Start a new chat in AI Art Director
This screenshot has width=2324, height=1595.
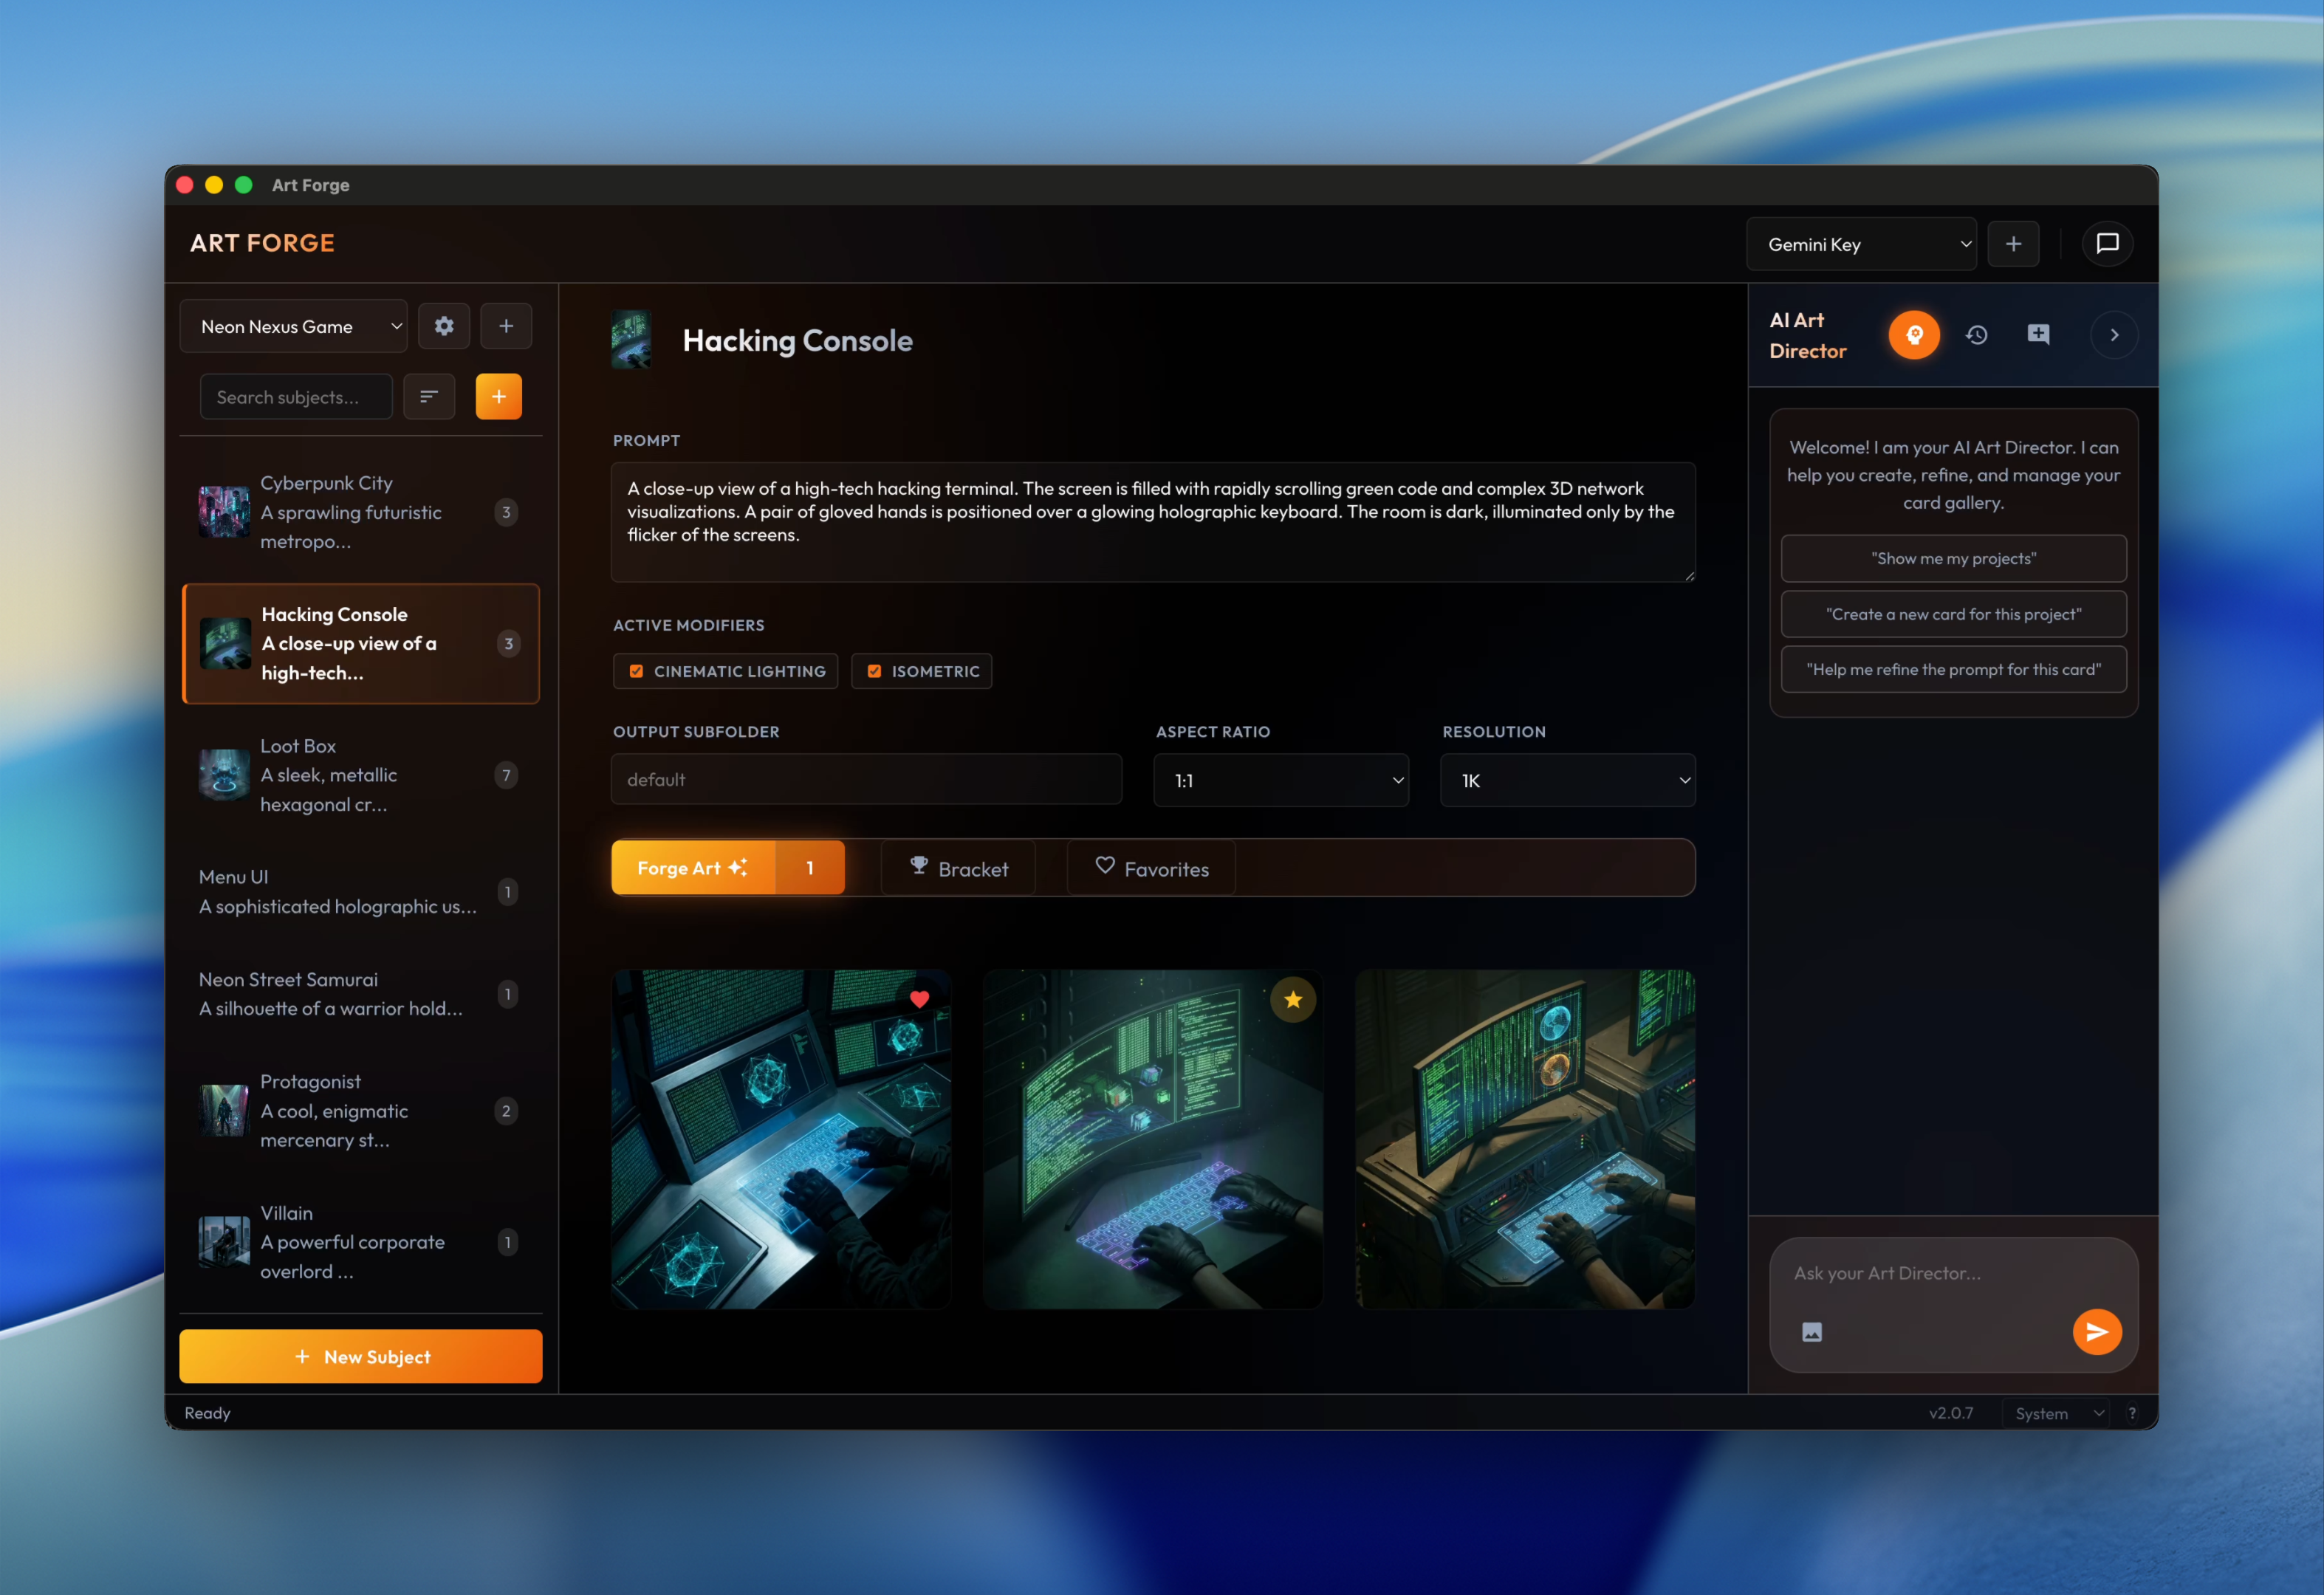[2038, 335]
